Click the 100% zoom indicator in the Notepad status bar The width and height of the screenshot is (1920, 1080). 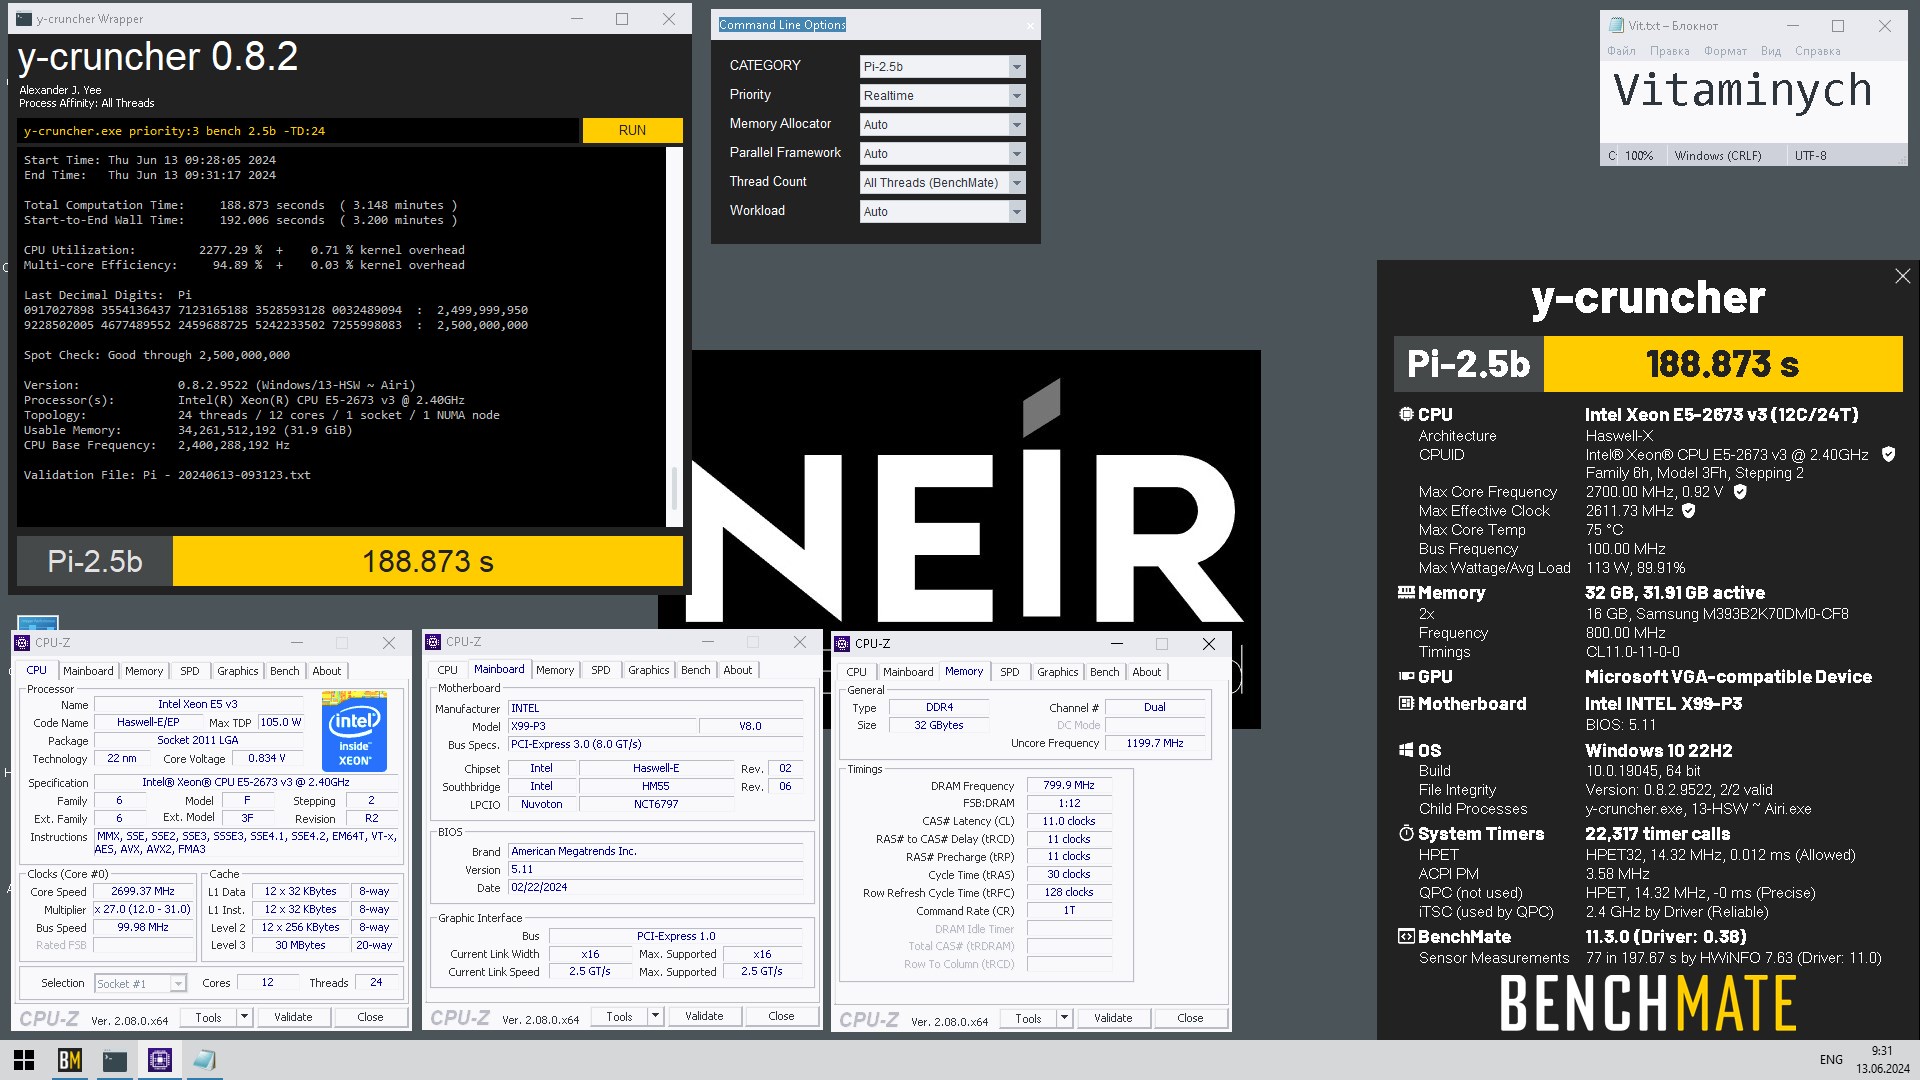(1639, 156)
